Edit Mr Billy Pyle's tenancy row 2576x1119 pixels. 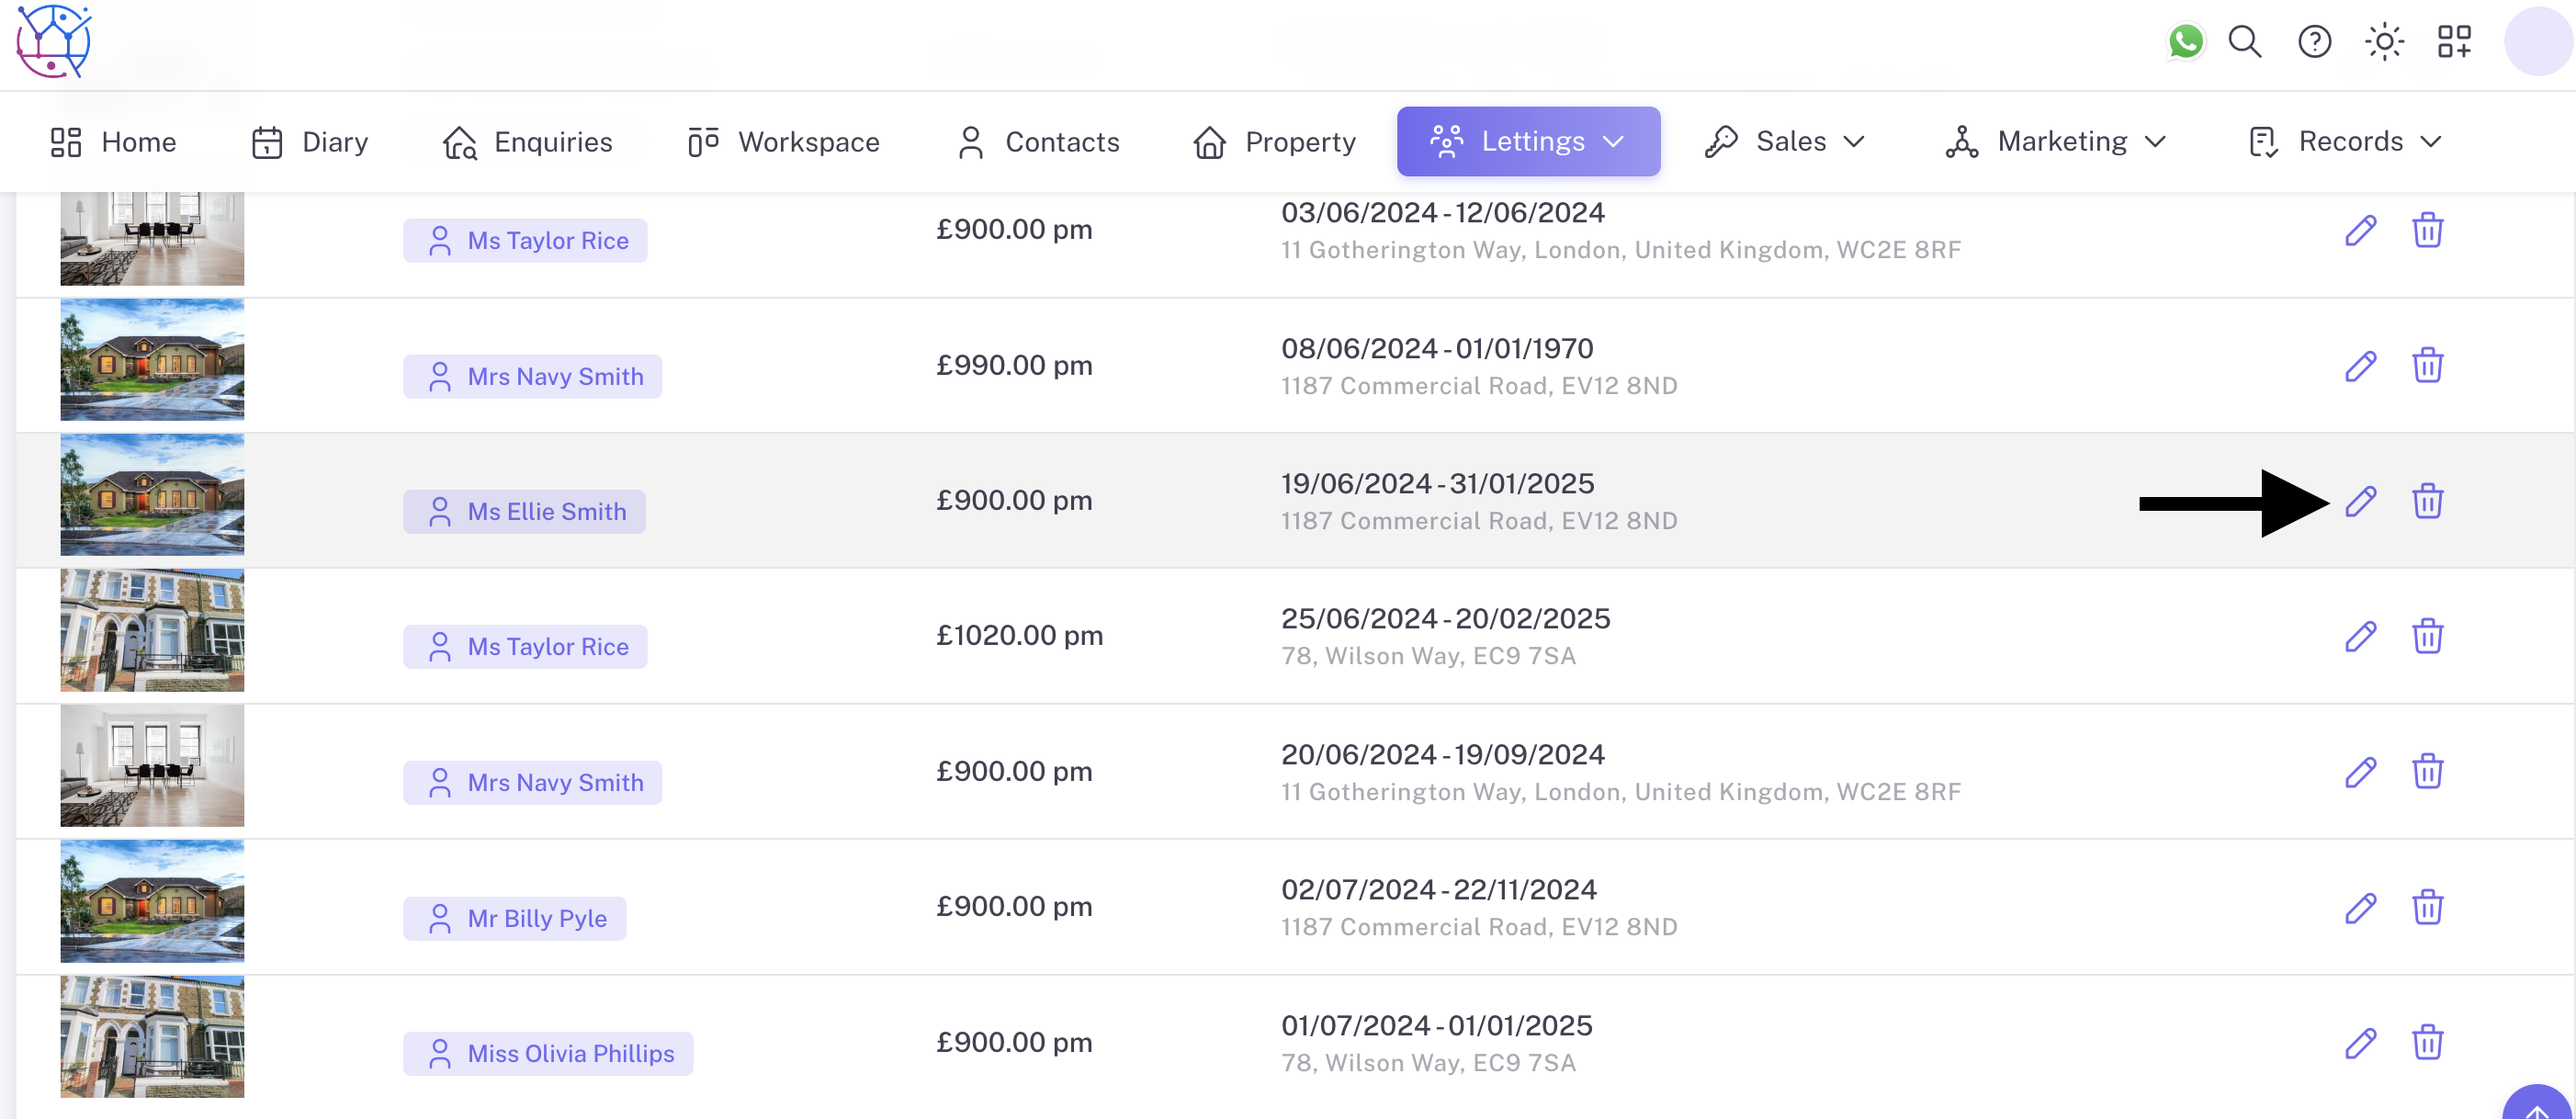[x=2360, y=908]
